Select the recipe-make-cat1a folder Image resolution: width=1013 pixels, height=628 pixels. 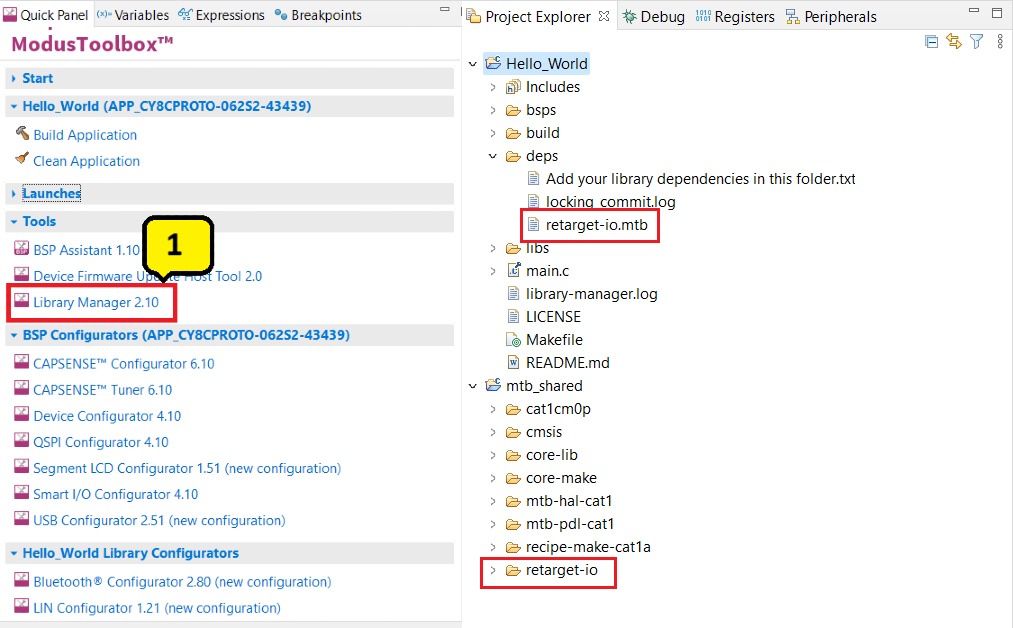pyautogui.click(x=588, y=547)
